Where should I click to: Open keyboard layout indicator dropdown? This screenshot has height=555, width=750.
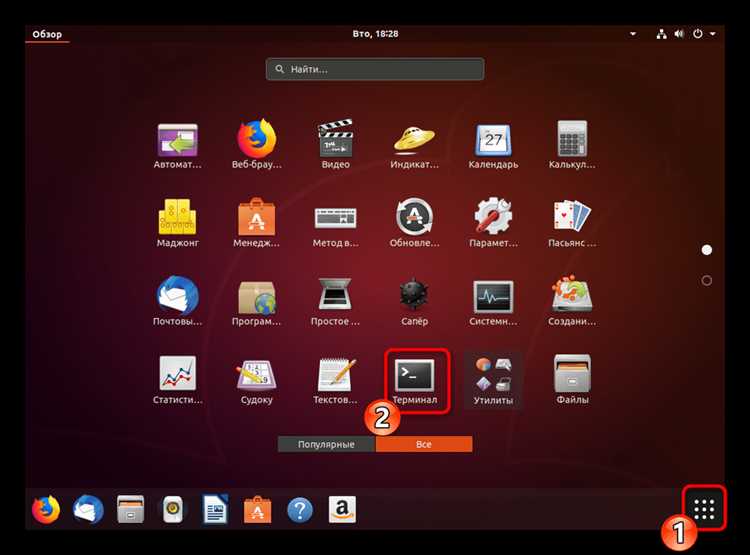(x=633, y=34)
